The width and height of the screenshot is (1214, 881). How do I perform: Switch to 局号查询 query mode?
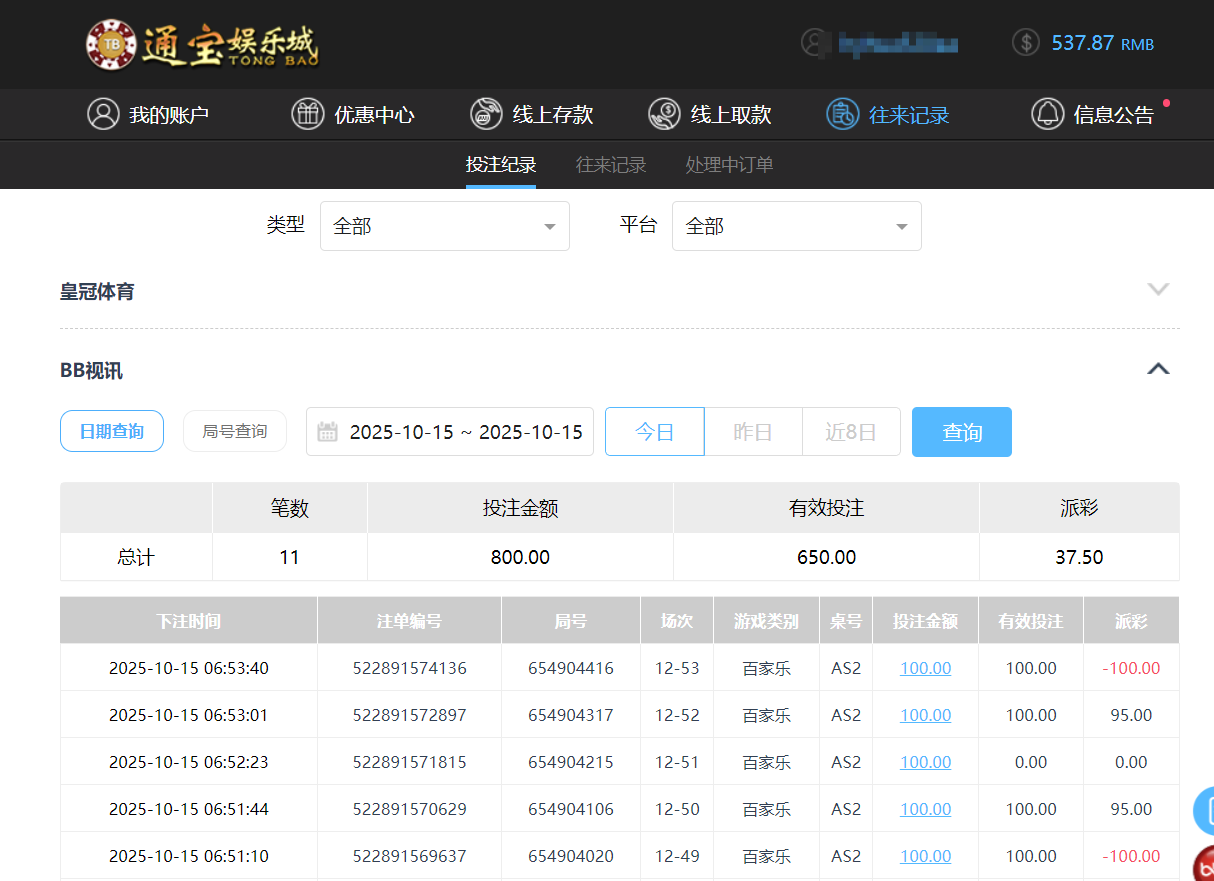pos(235,431)
